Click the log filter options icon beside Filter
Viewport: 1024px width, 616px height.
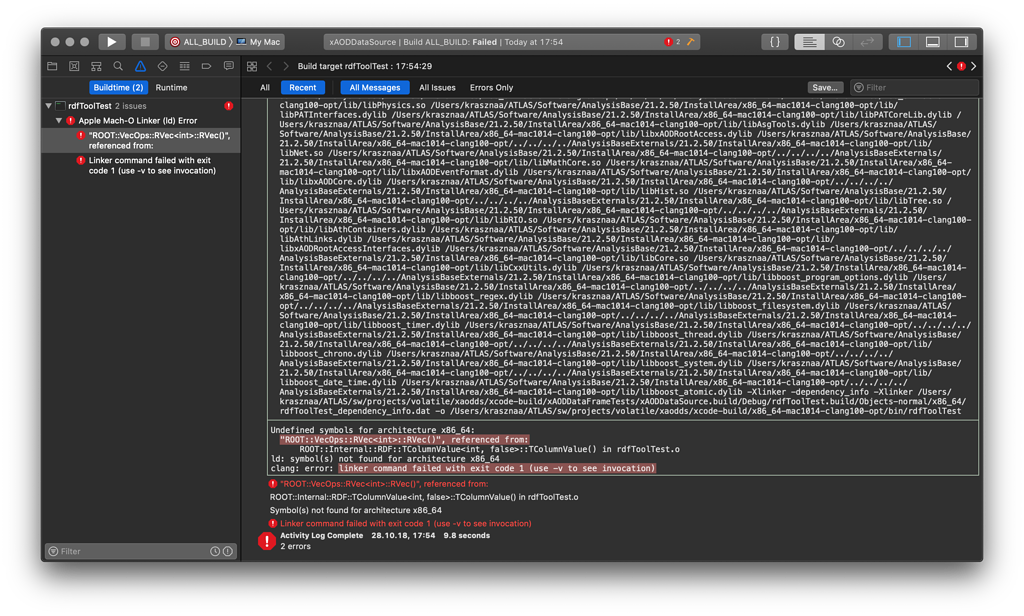point(859,88)
